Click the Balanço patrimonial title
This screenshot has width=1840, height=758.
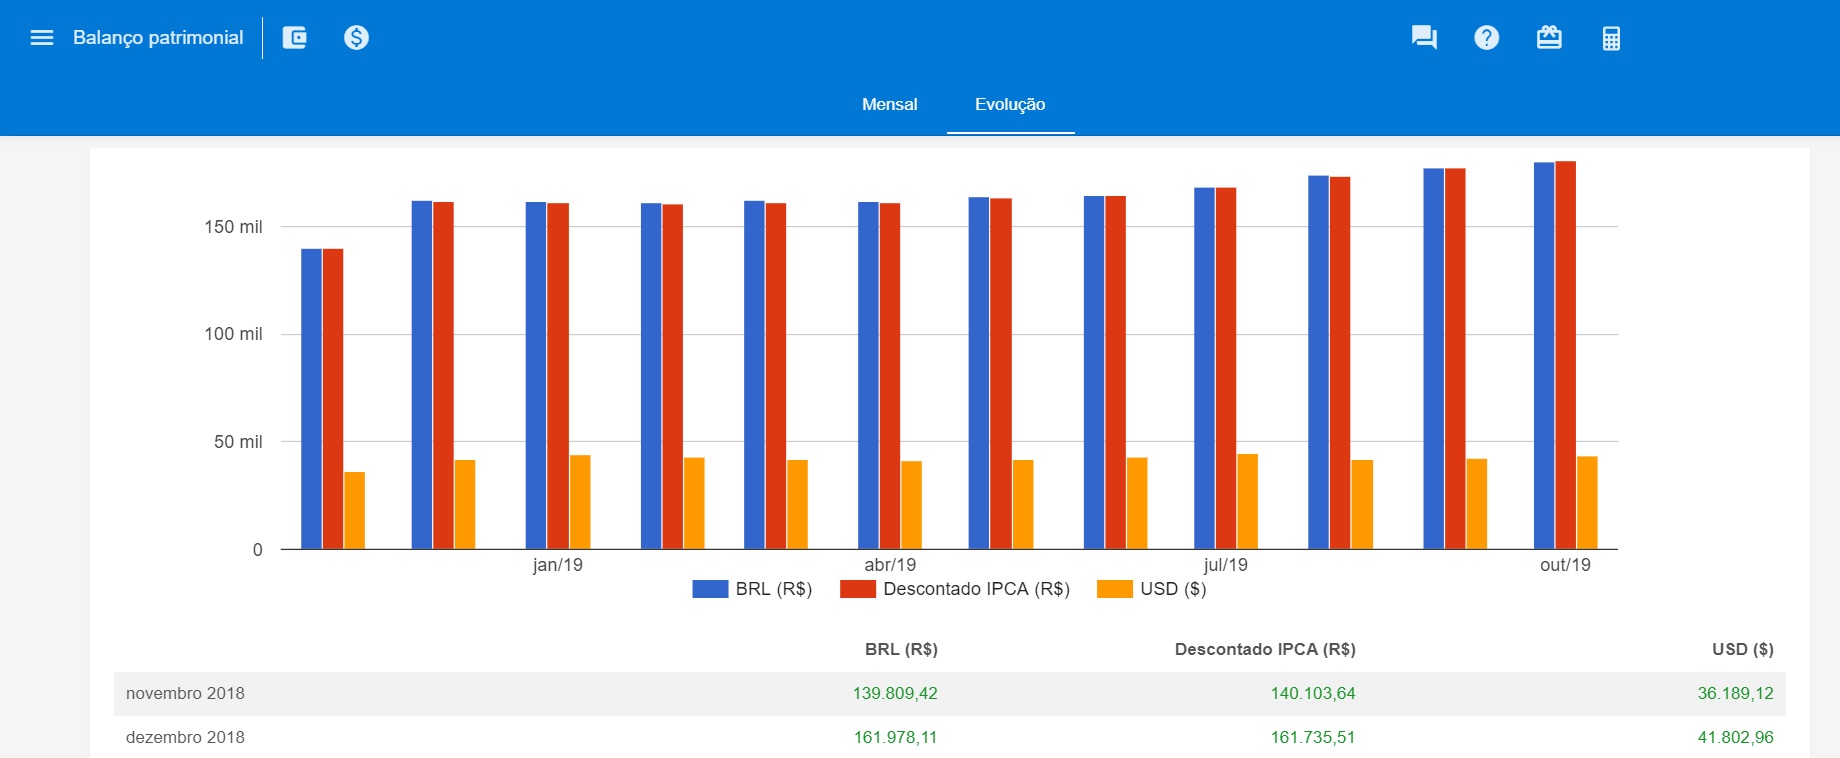click(x=158, y=38)
